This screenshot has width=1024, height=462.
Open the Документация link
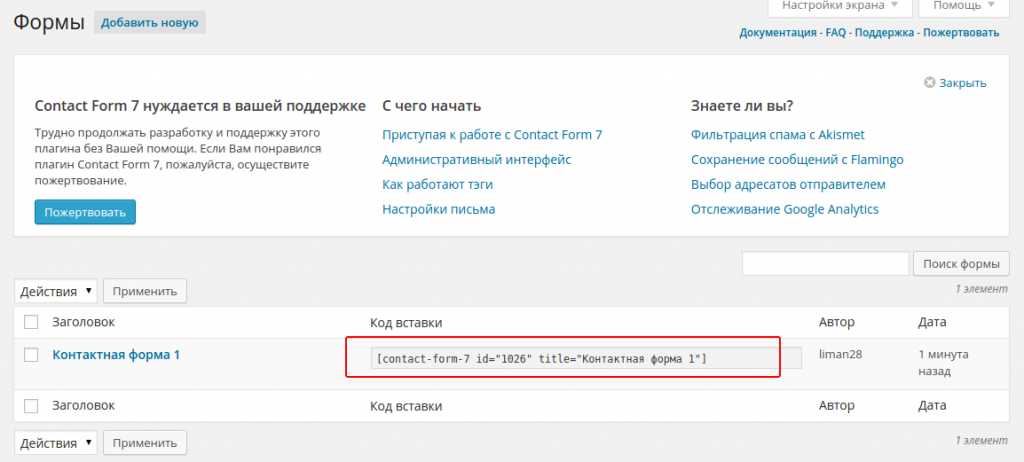(x=777, y=33)
